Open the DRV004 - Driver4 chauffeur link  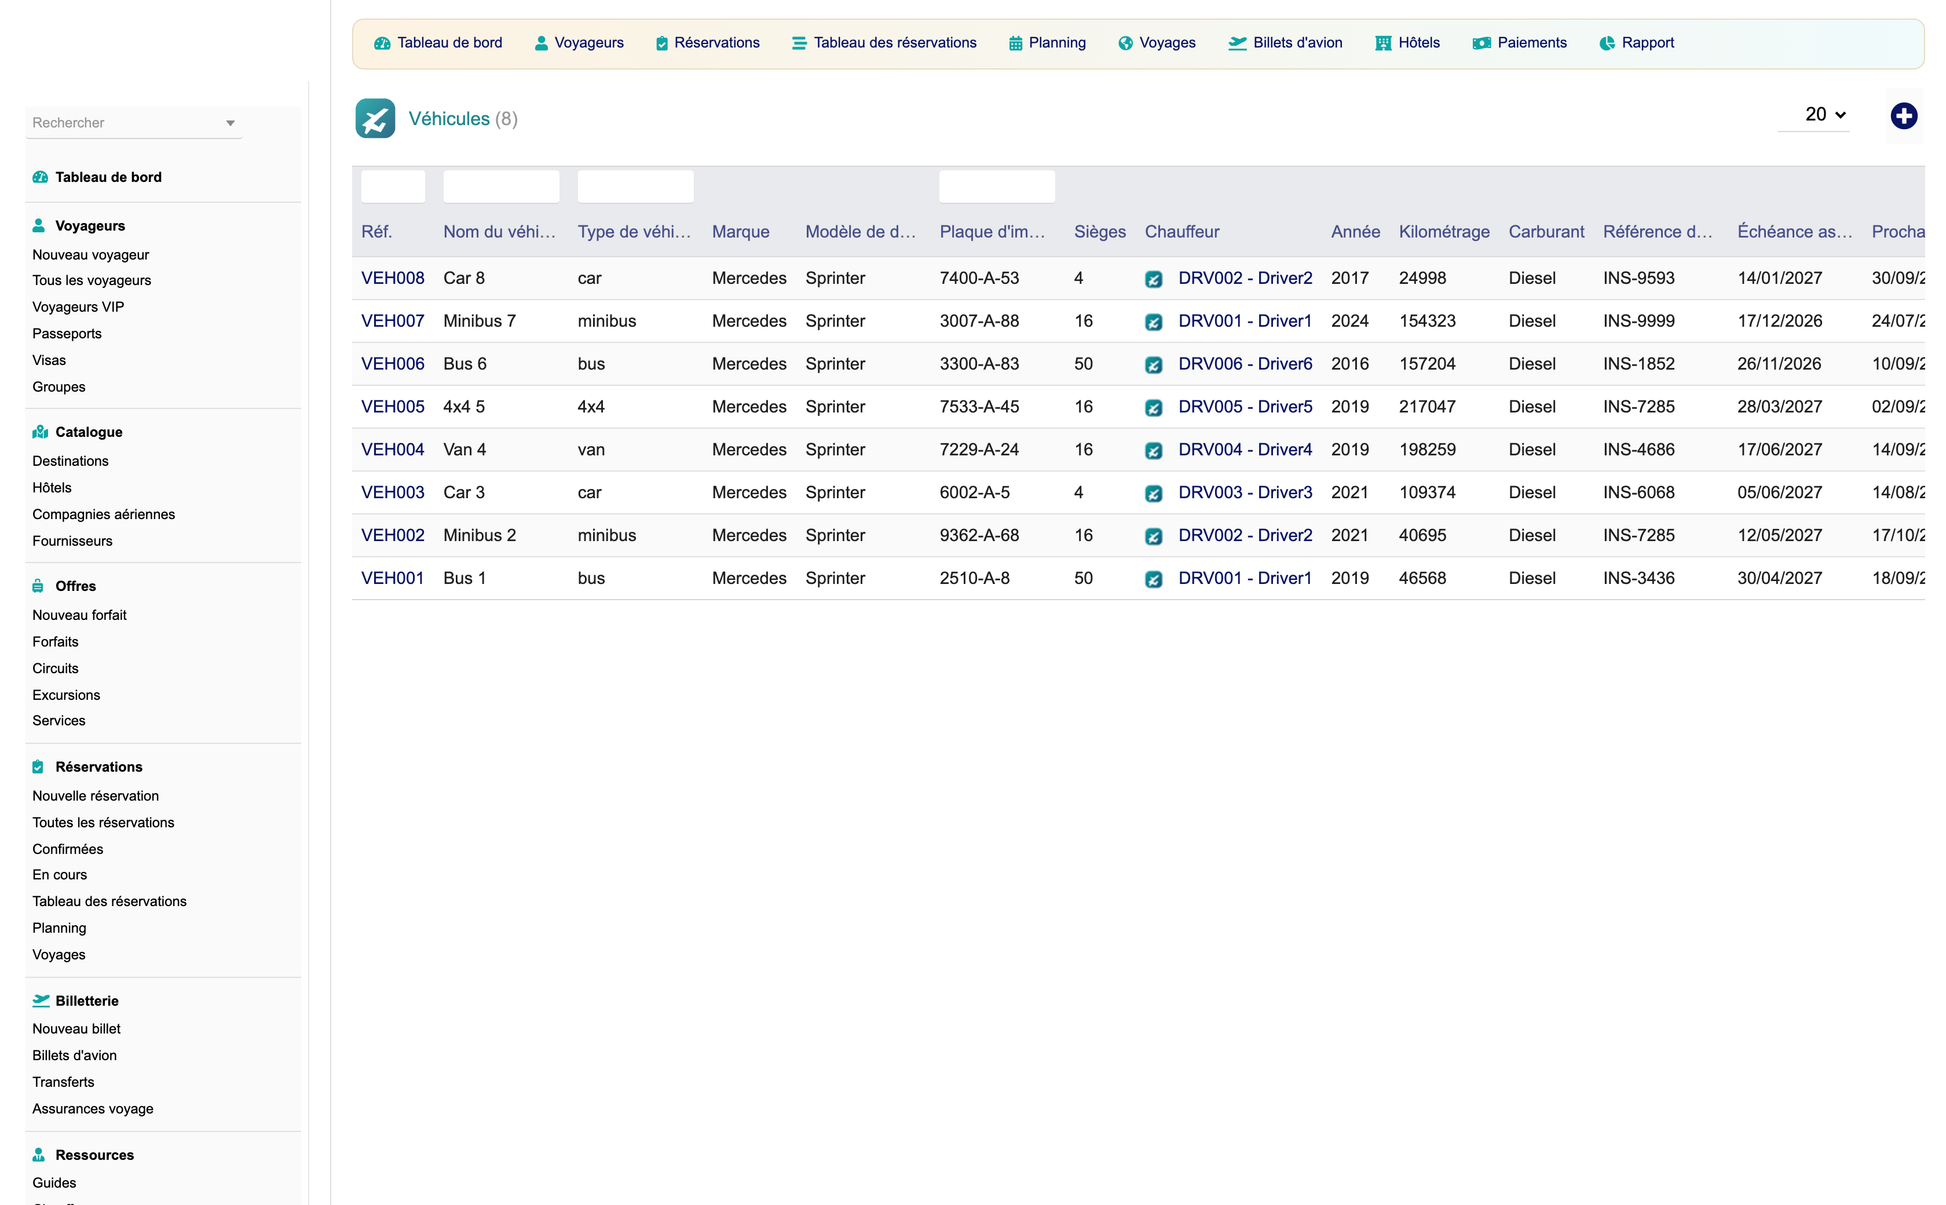[x=1245, y=450]
